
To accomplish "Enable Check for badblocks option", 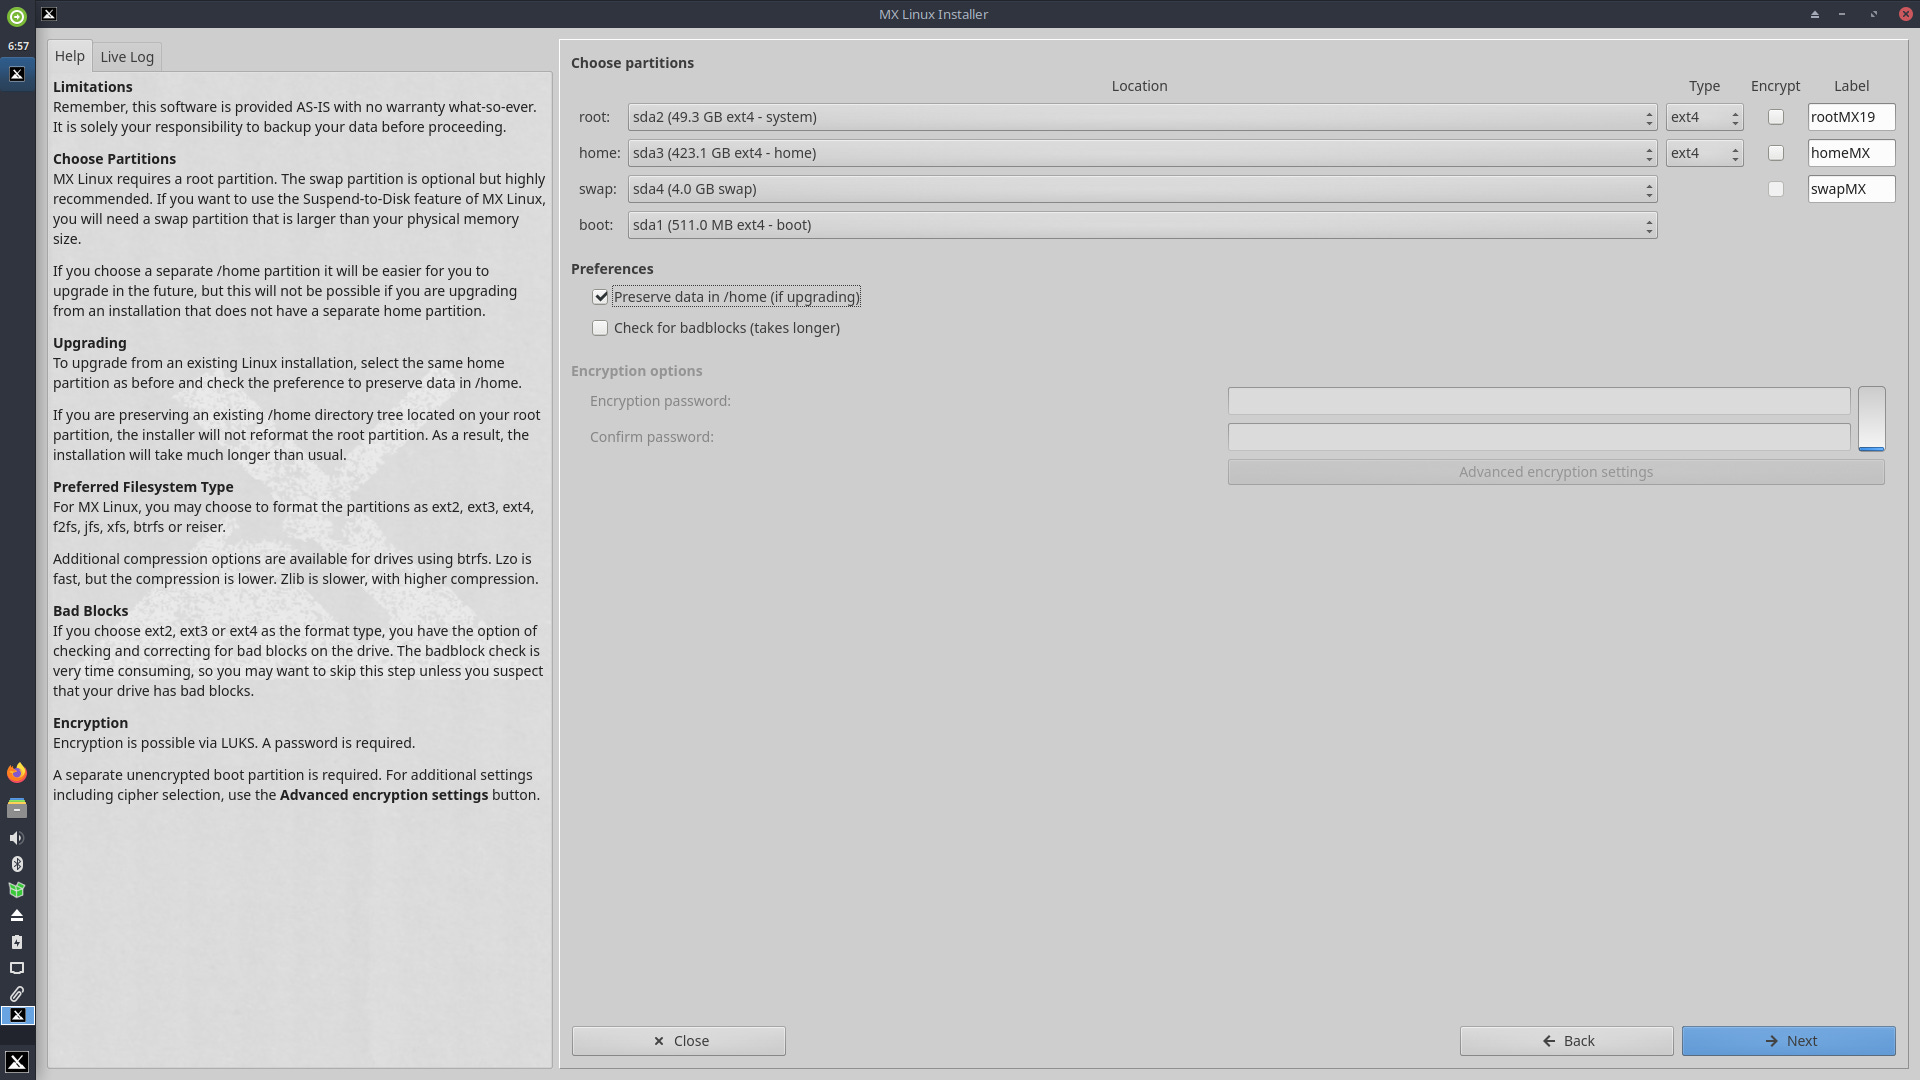I will 600,328.
